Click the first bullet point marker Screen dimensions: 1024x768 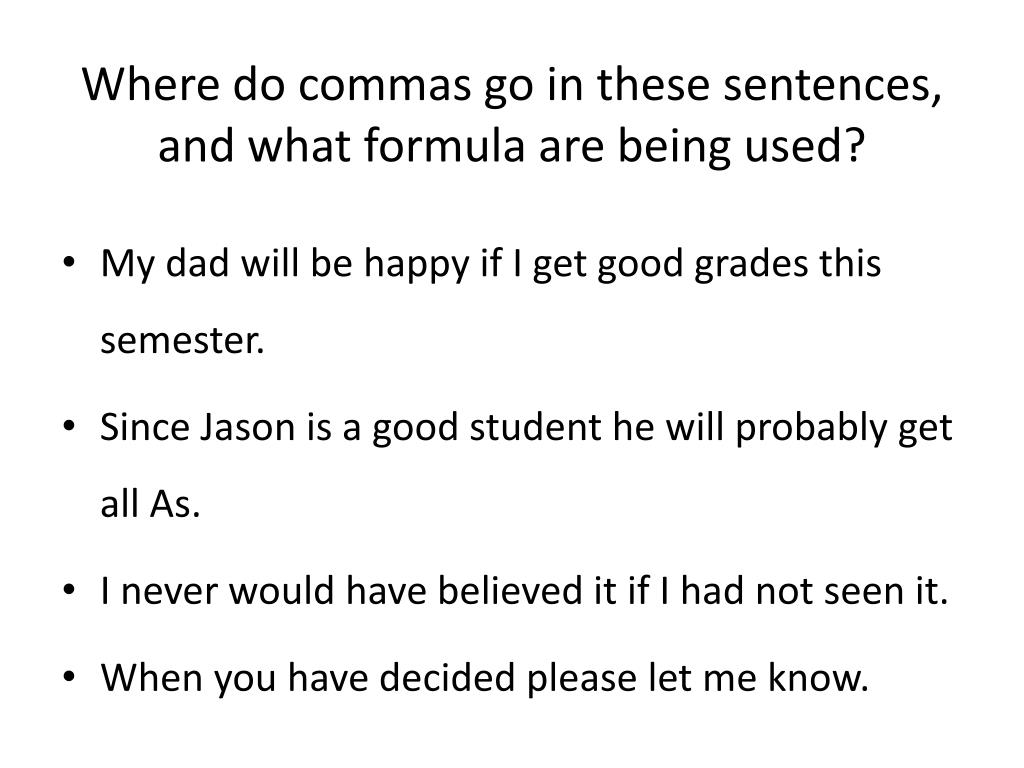pos(70,263)
